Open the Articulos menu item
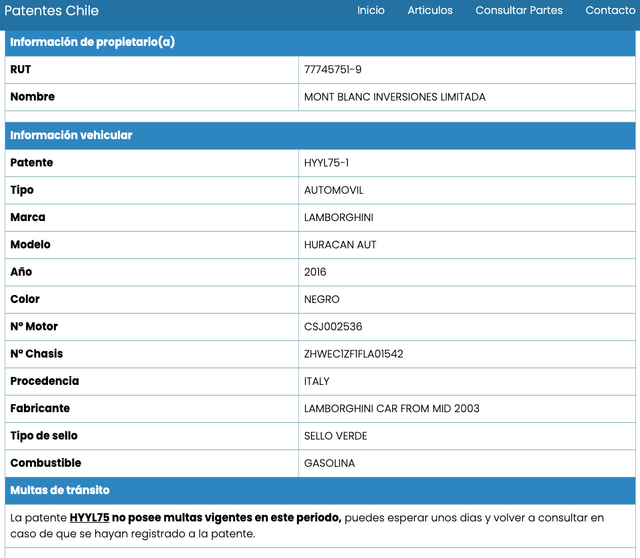640x558 pixels. tap(430, 10)
